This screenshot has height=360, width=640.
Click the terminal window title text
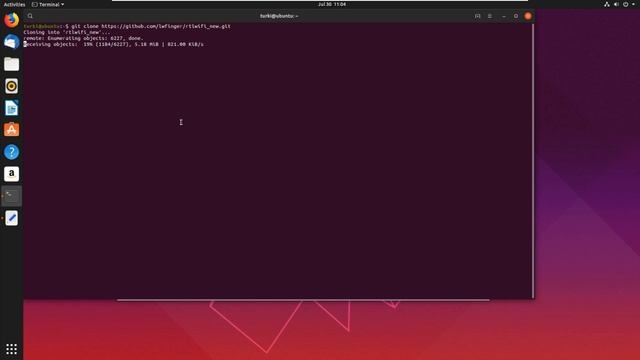point(279,16)
